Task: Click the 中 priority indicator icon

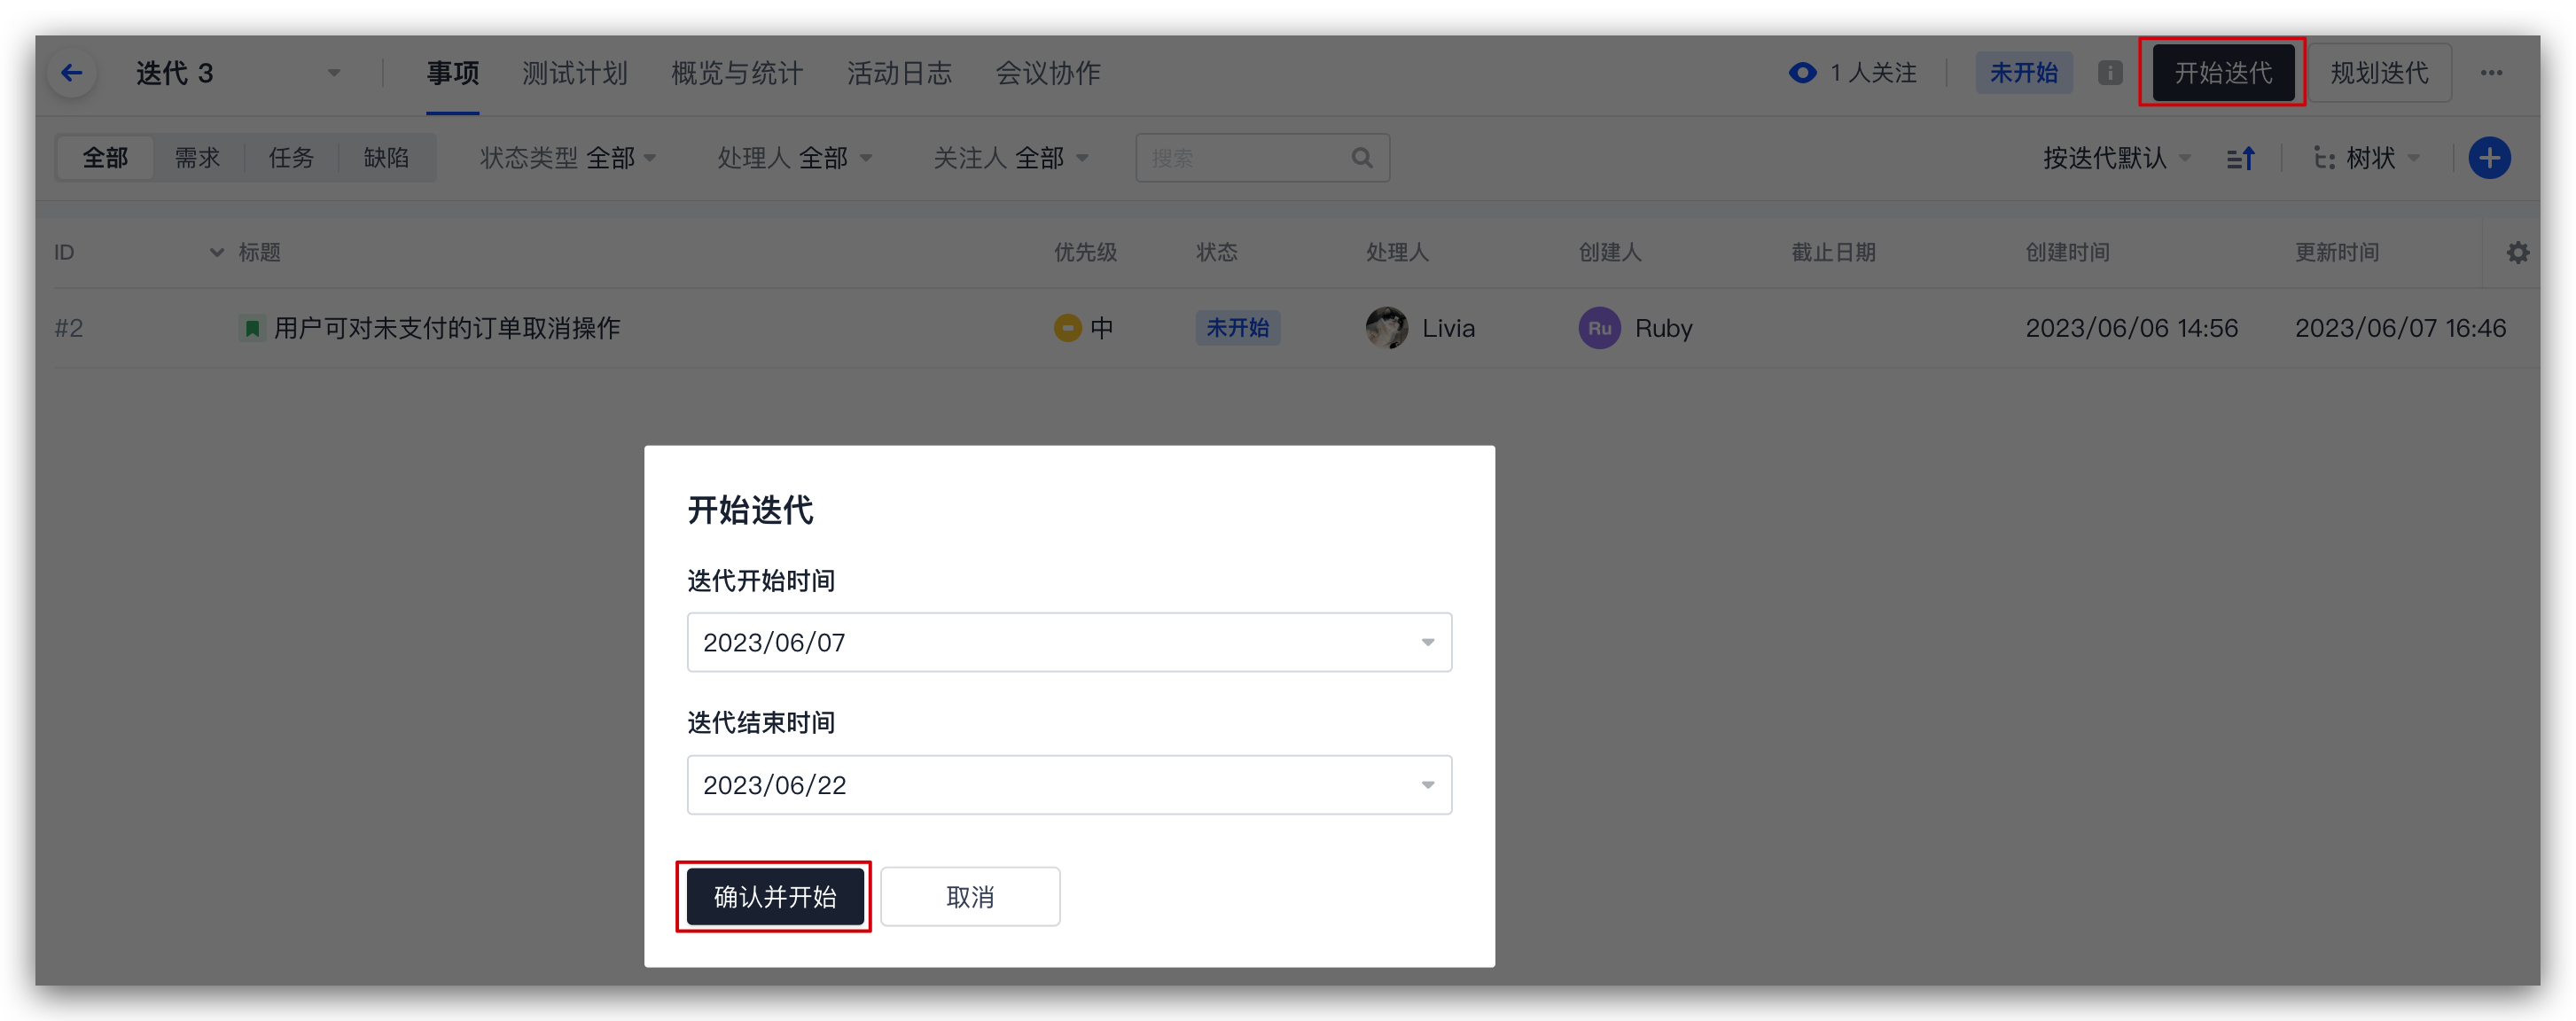Action: click(x=1067, y=328)
